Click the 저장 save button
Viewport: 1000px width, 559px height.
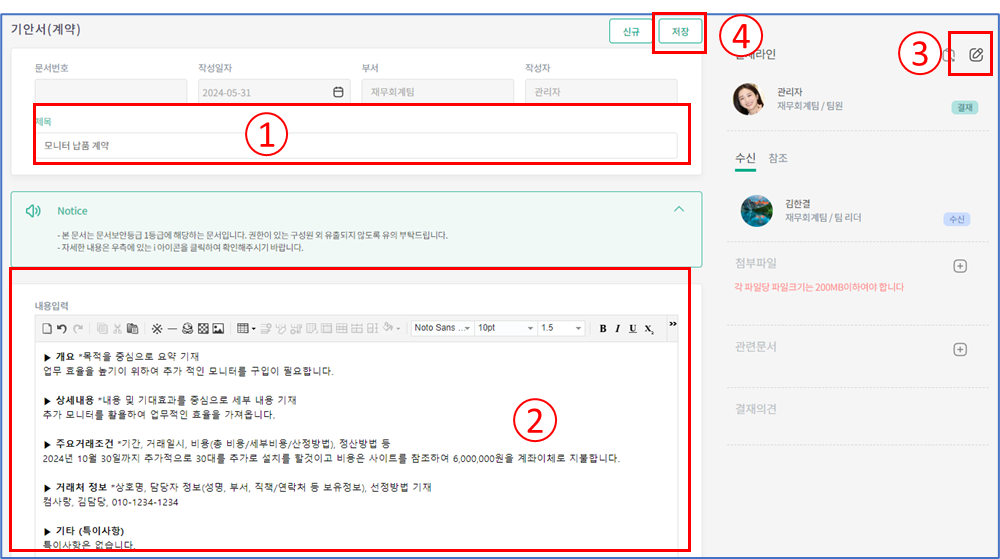pos(680,32)
